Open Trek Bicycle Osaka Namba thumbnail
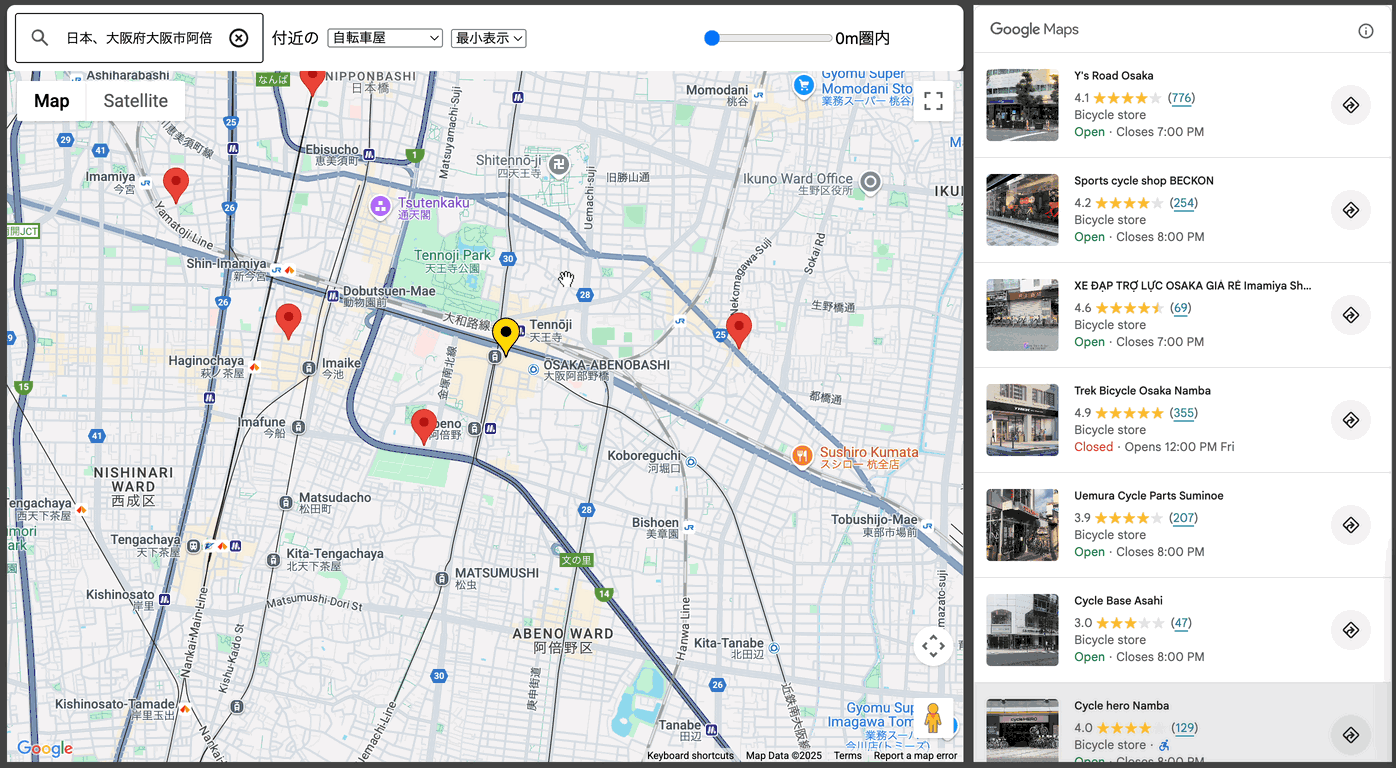 tap(1022, 420)
